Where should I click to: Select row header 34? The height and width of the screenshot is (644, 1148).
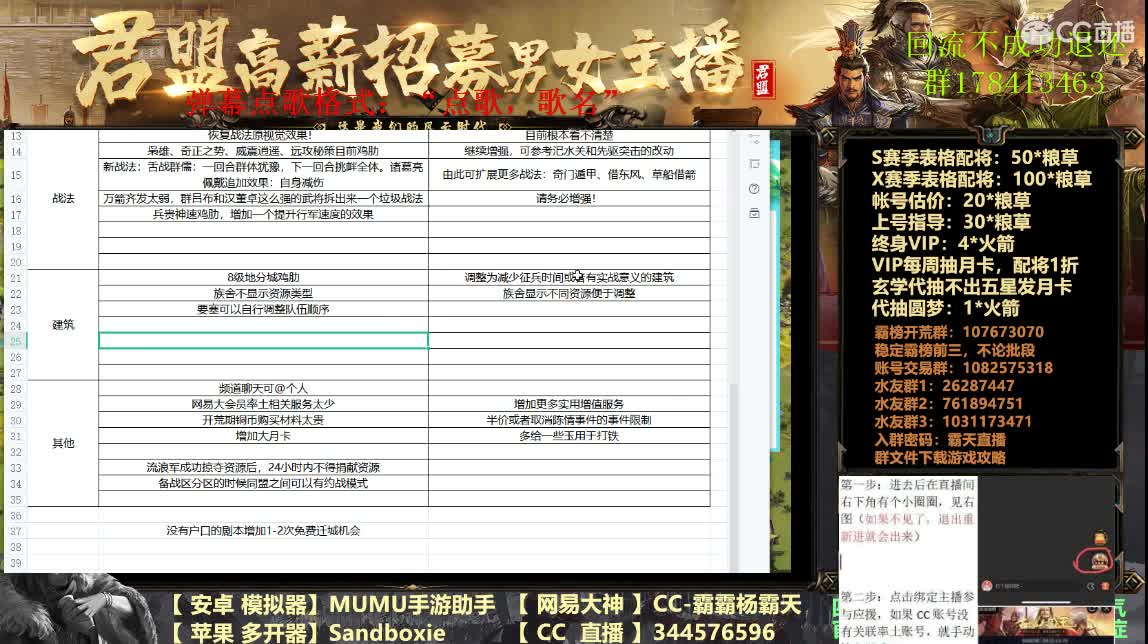pos(15,484)
